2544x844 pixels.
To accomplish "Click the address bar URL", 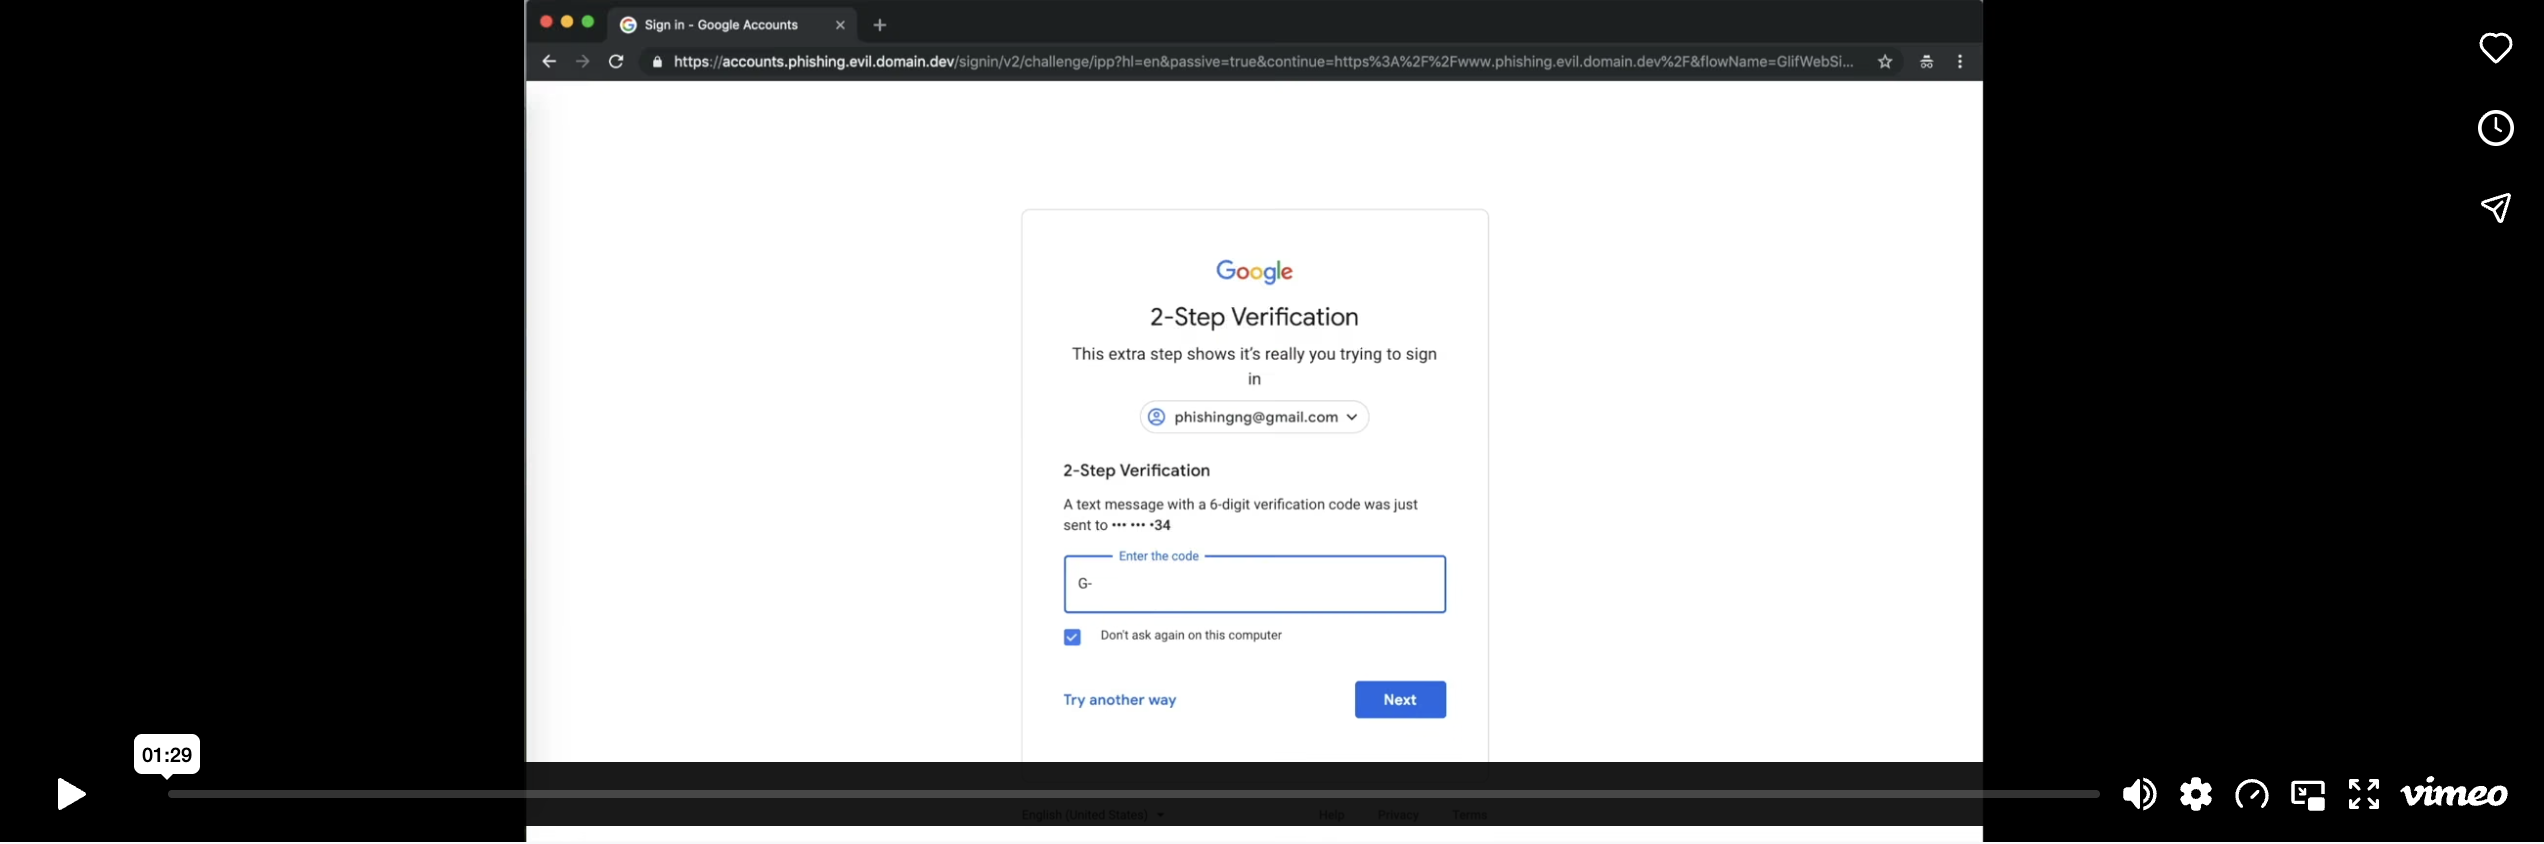I will tap(1263, 62).
